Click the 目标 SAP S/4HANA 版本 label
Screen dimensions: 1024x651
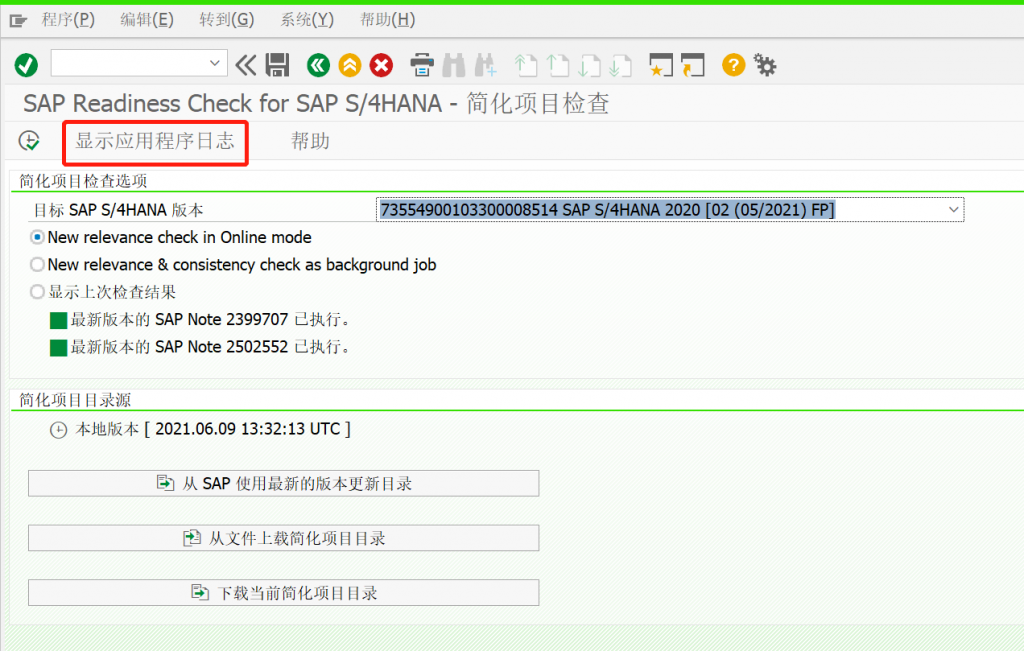pos(118,210)
